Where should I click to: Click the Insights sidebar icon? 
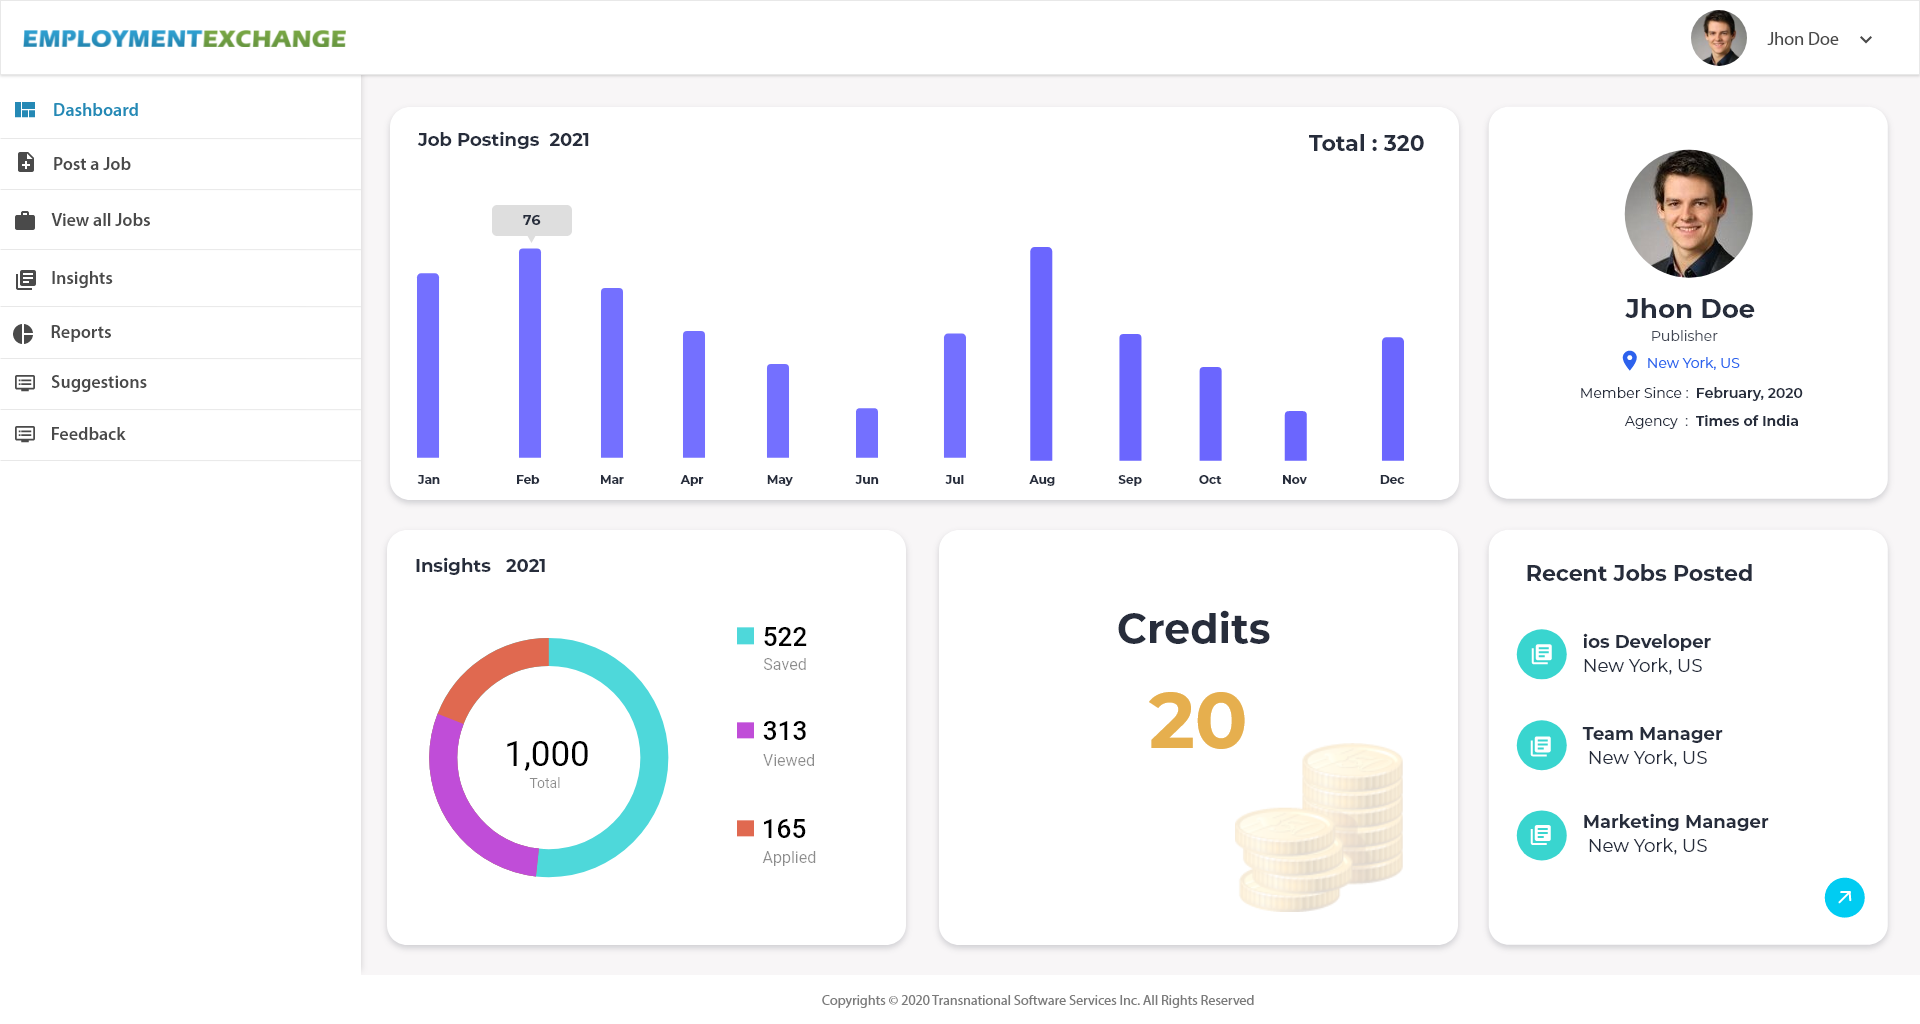coord(25,278)
